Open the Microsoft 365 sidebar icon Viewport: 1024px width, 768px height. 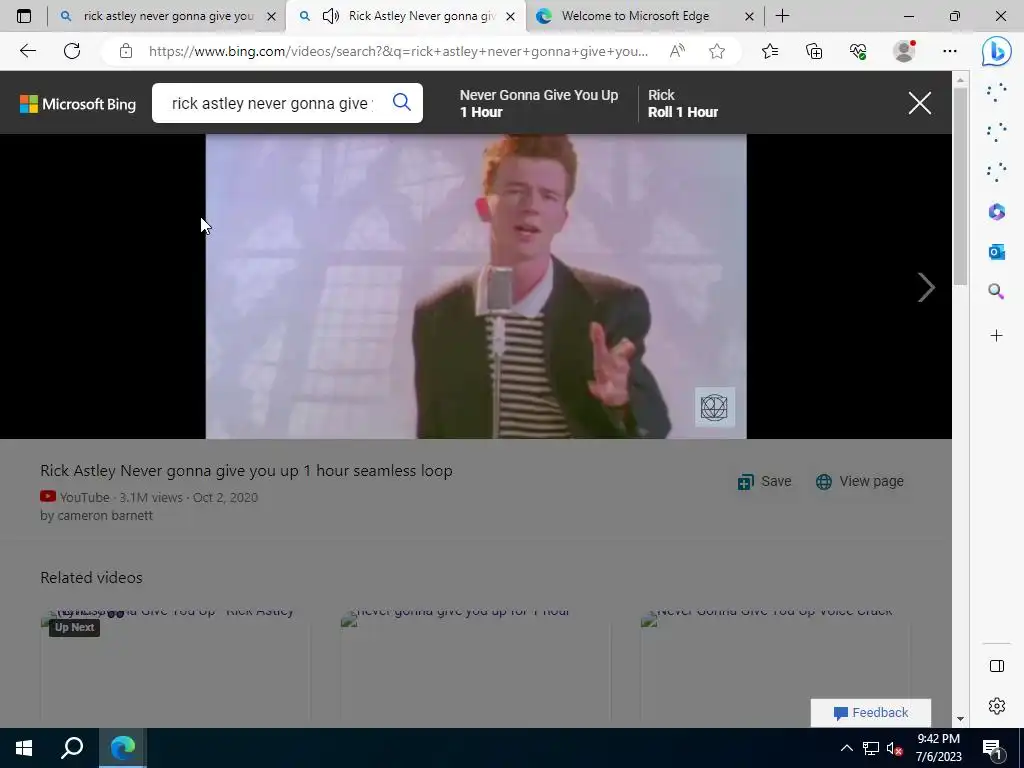point(997,212)
